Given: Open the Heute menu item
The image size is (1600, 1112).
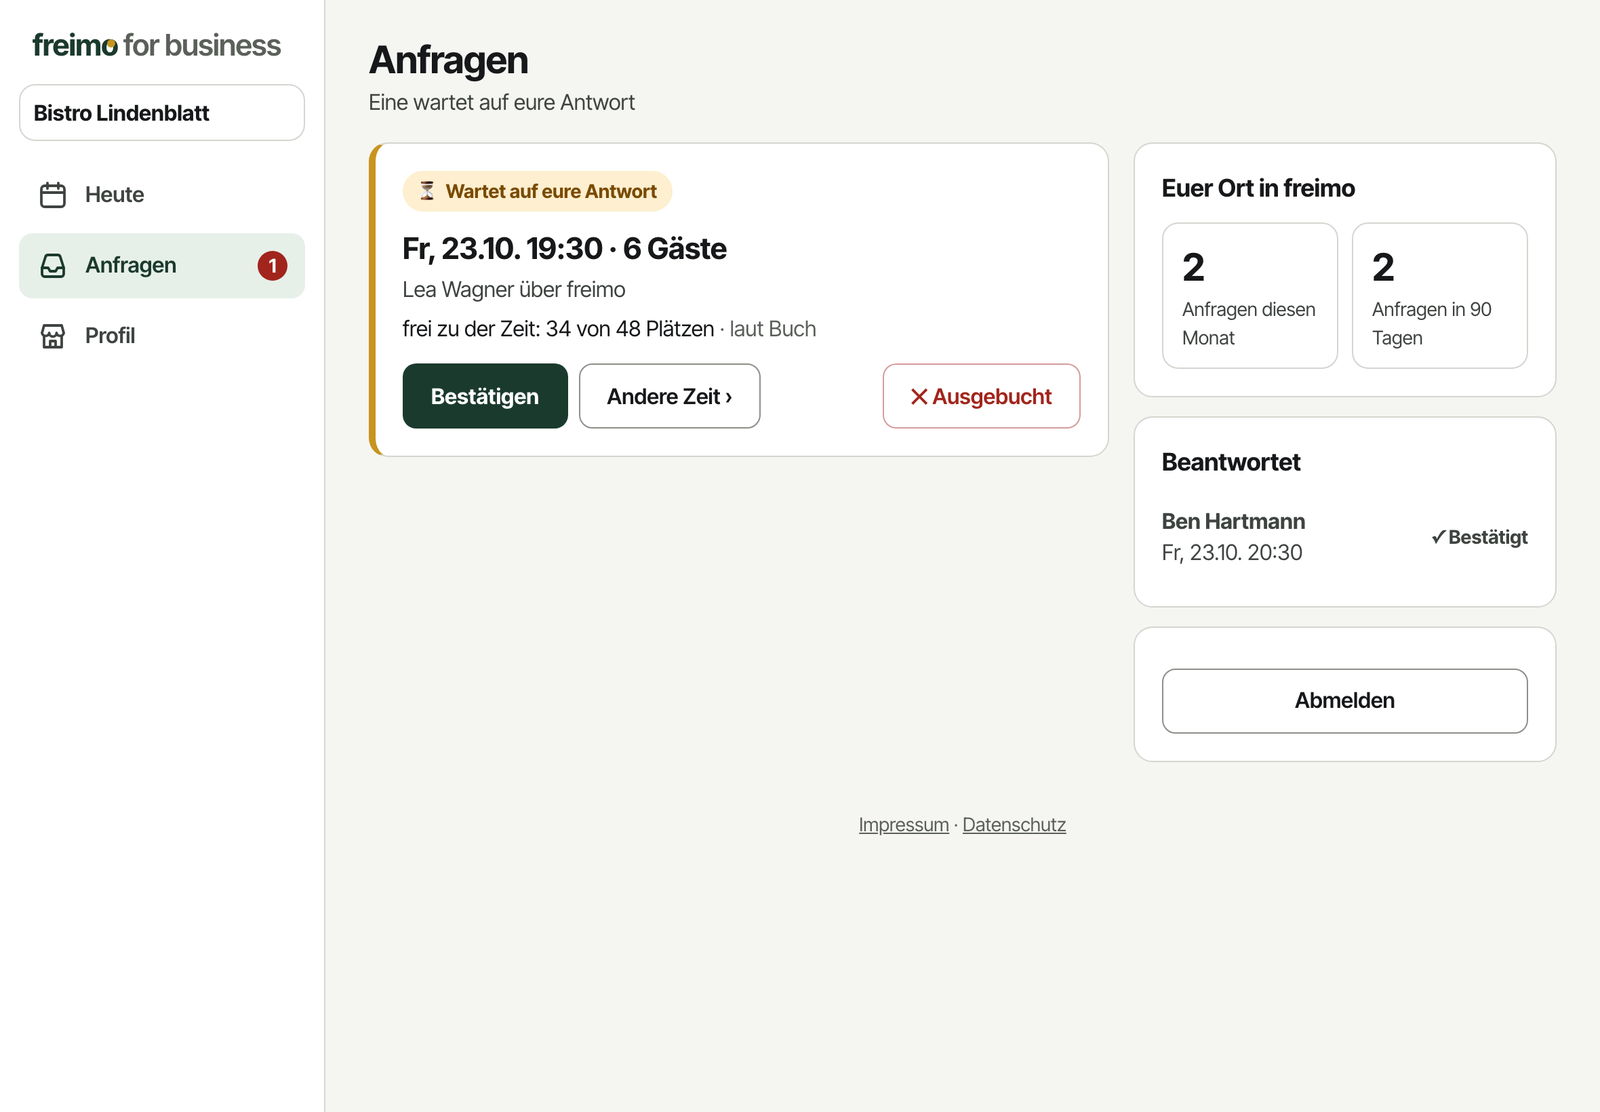Looking at the screenshot, I should click(x=162, y=195).
